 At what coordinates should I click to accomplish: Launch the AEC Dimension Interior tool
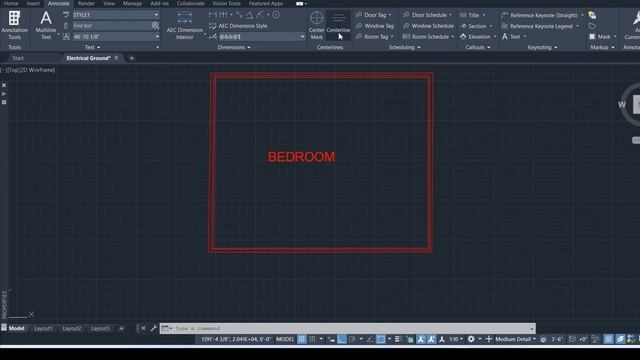coord(184,25)
